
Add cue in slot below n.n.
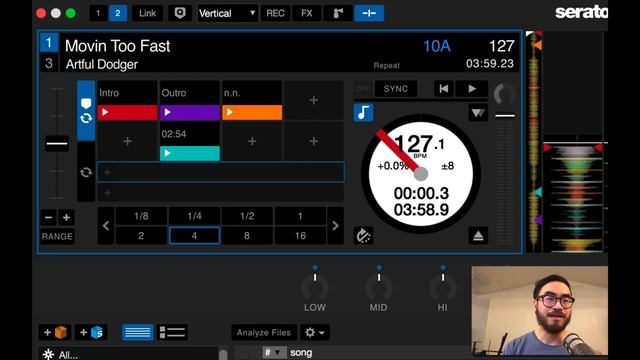pos(252,141)
